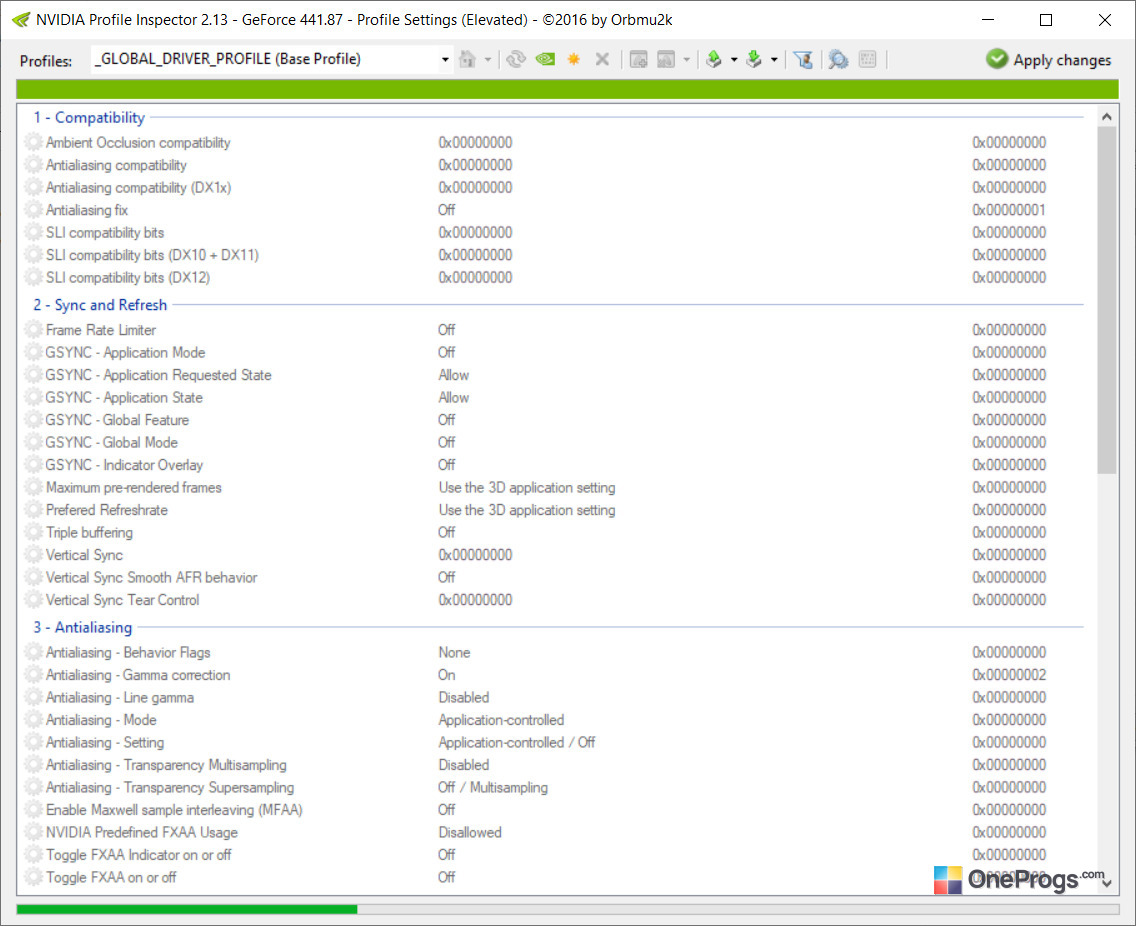The image size is (1136, 926).
Task: Click the On value of Antialiasing - Gamma correction
Action: [x=447, y=675]
